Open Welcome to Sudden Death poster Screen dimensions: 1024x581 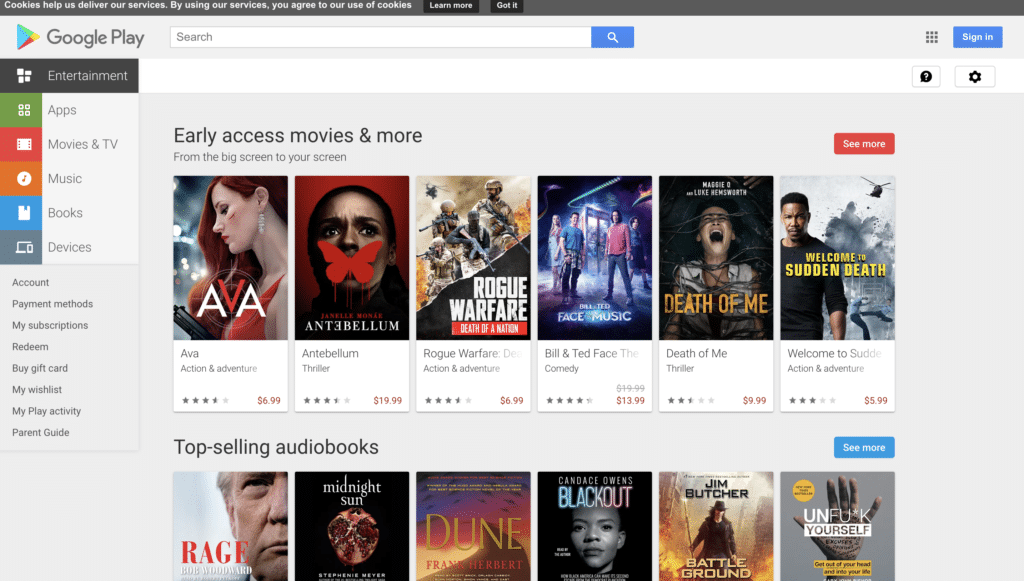[x=838, y=258]
